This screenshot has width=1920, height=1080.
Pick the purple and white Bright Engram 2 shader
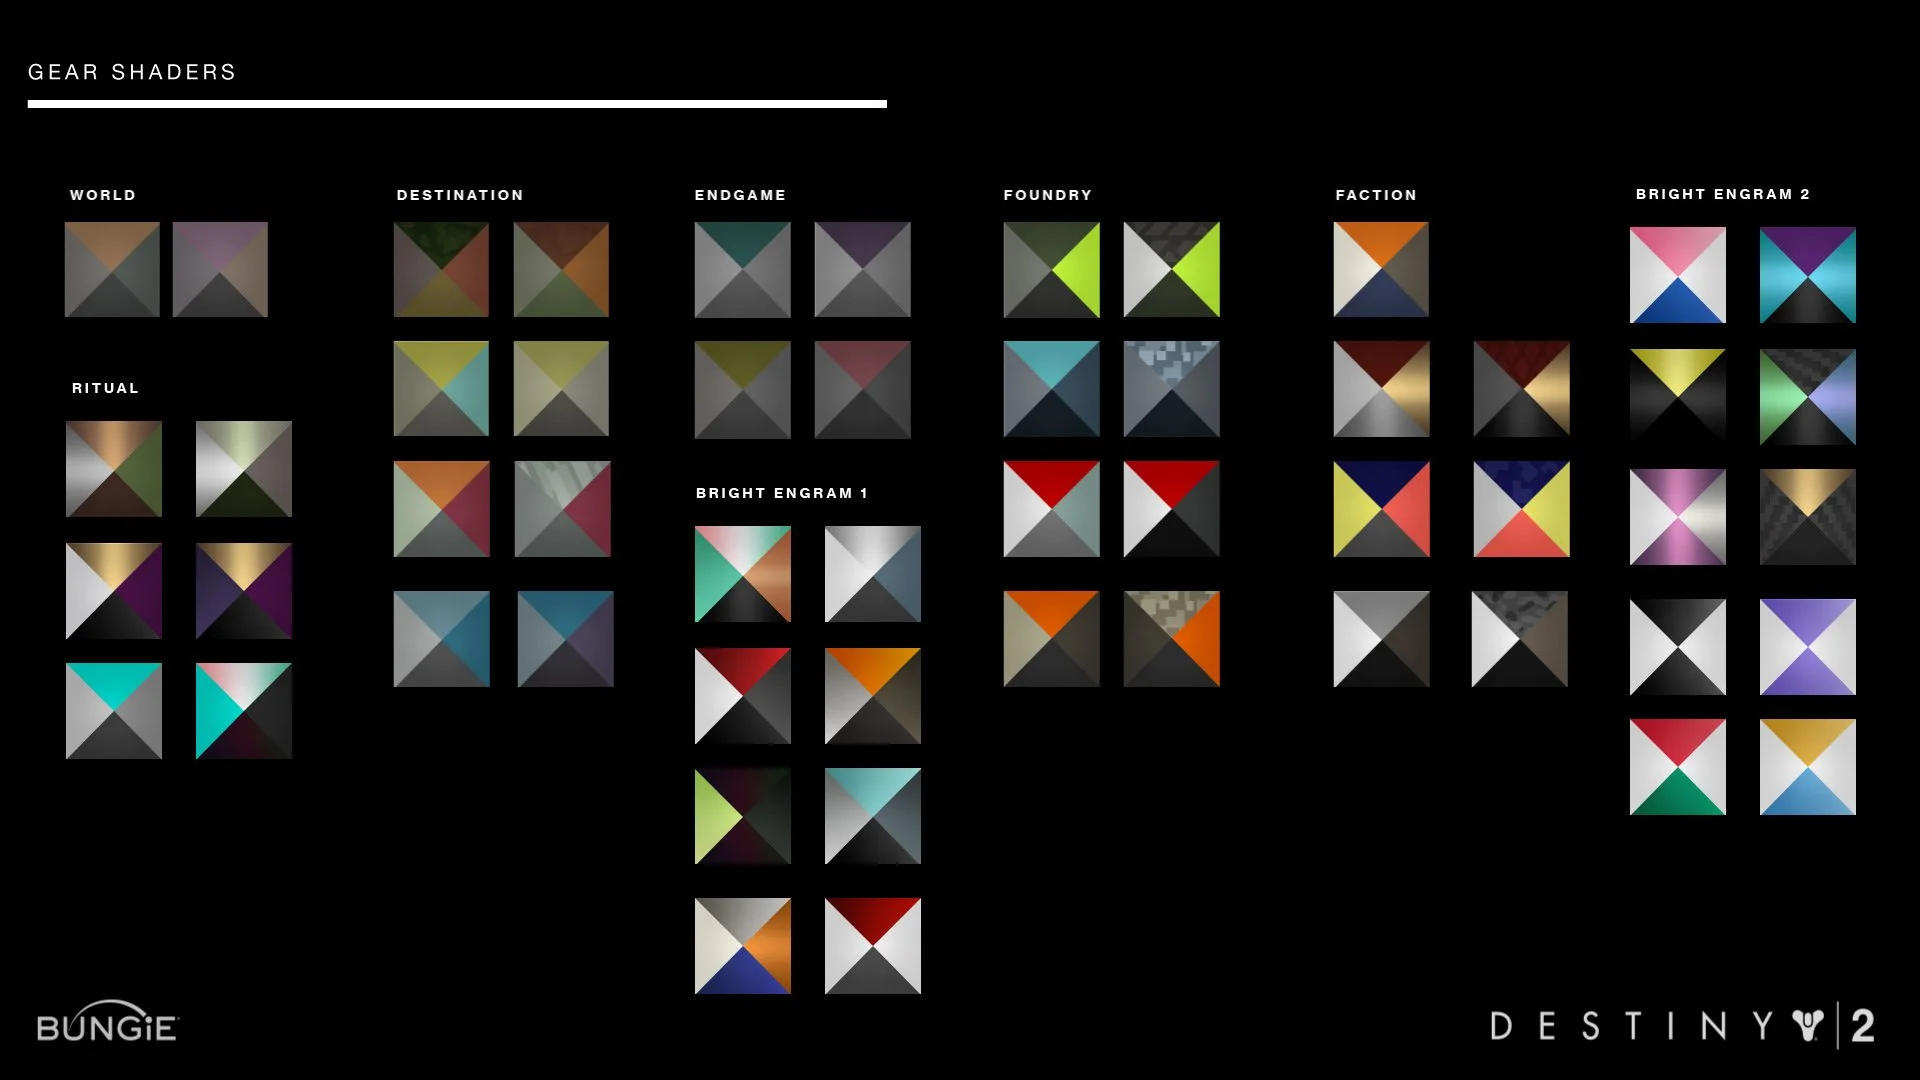(x=1807, y=647)
